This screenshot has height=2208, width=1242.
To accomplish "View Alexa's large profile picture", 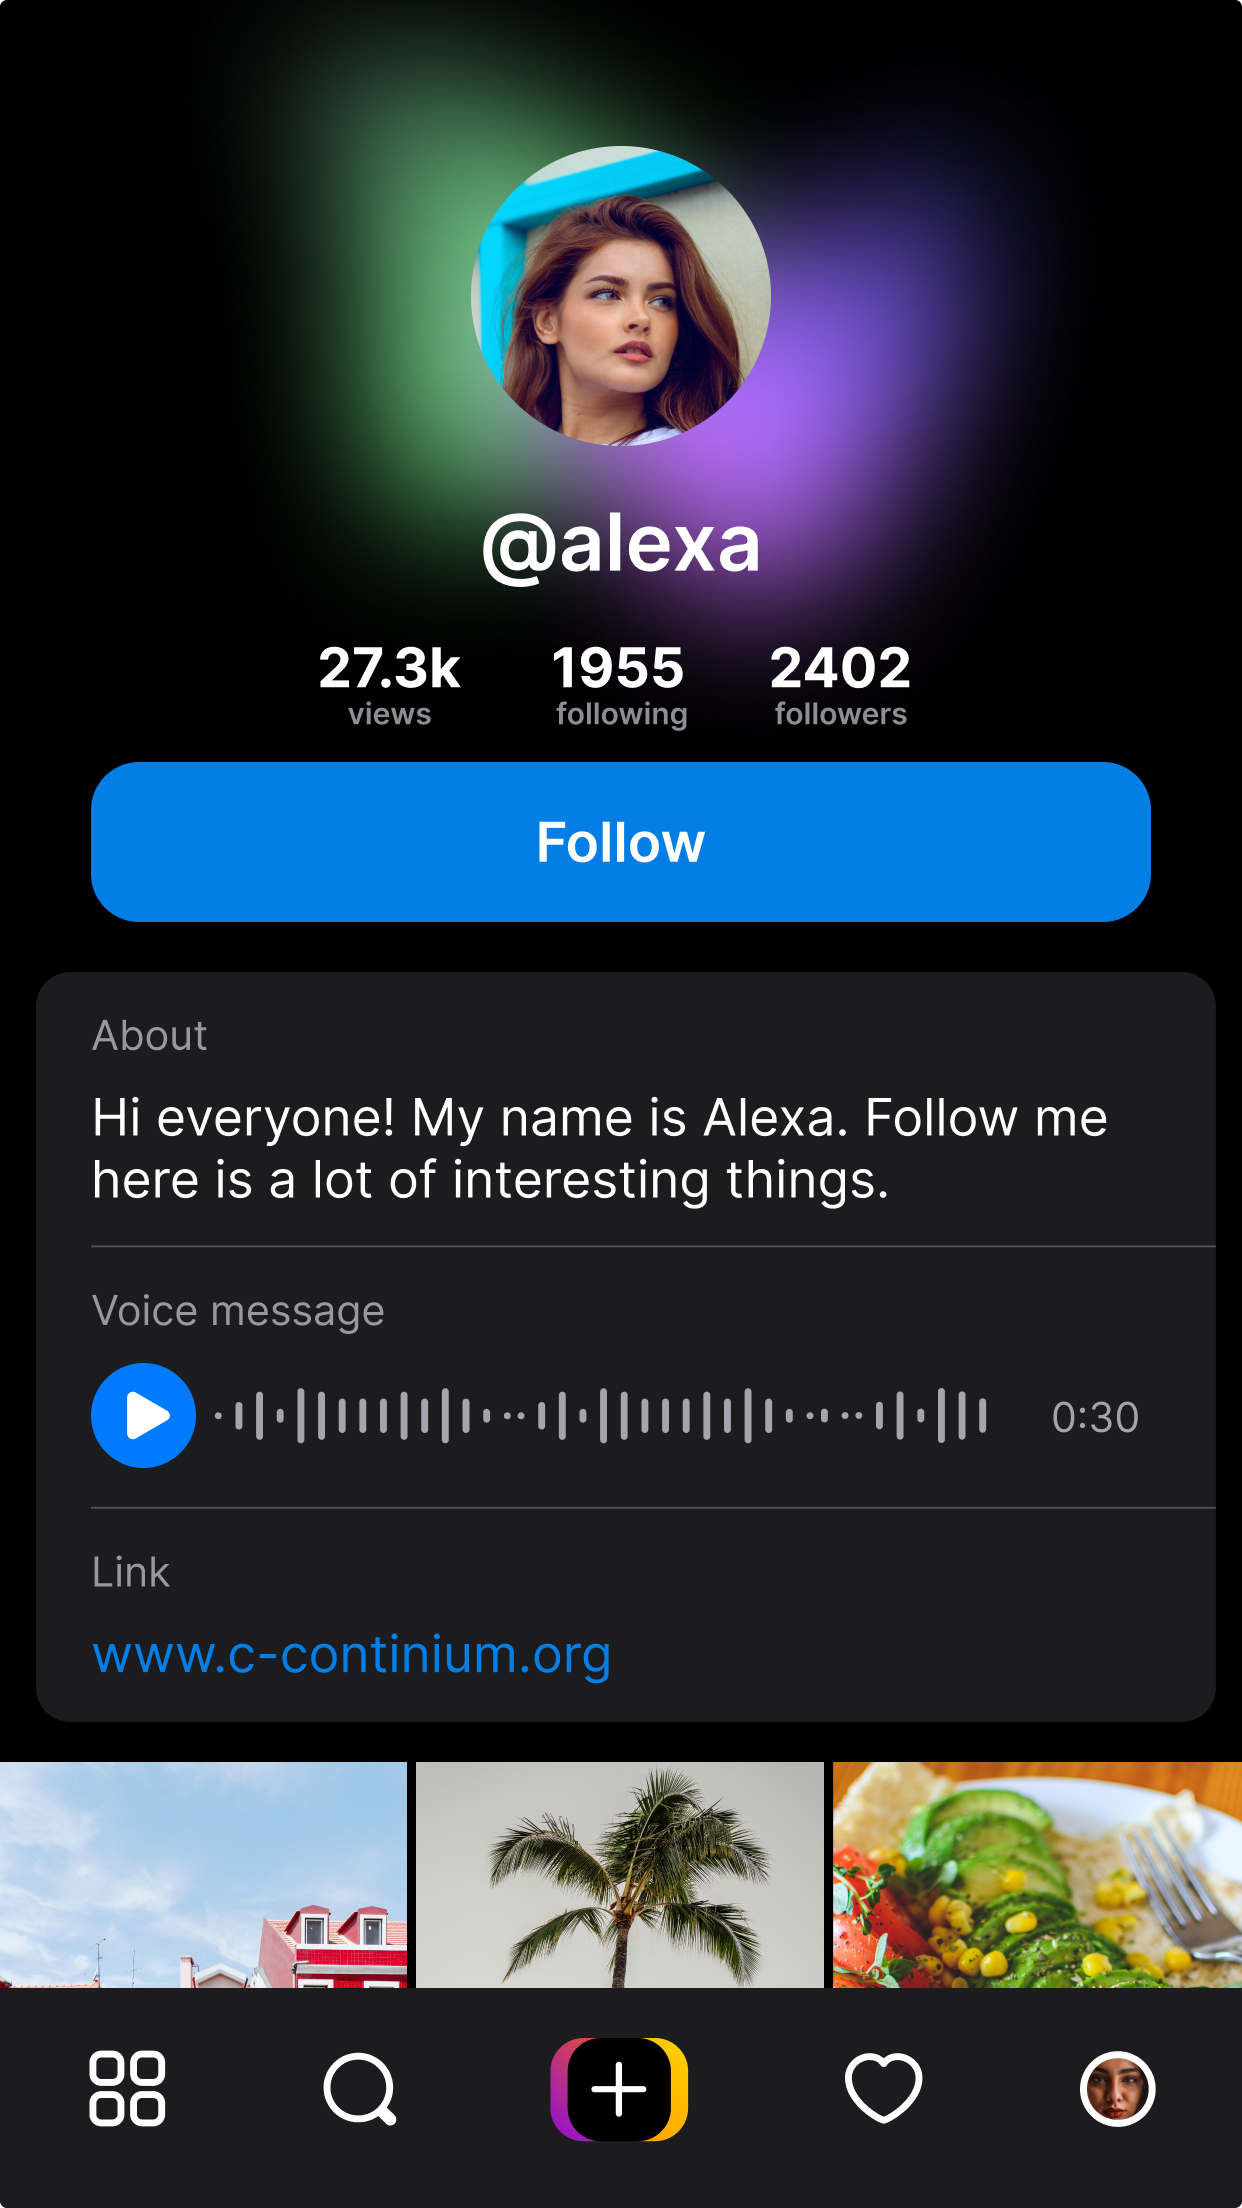I will [621, 296].
